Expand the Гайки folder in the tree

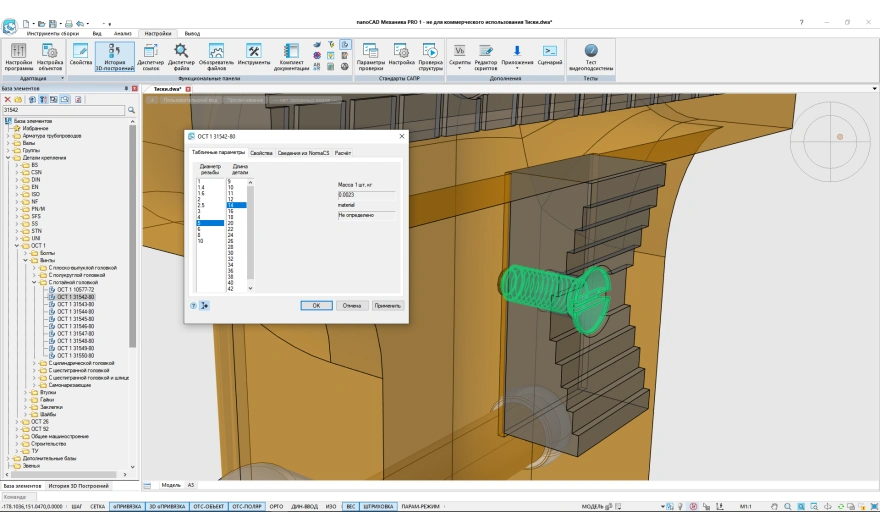pos(26,400)
